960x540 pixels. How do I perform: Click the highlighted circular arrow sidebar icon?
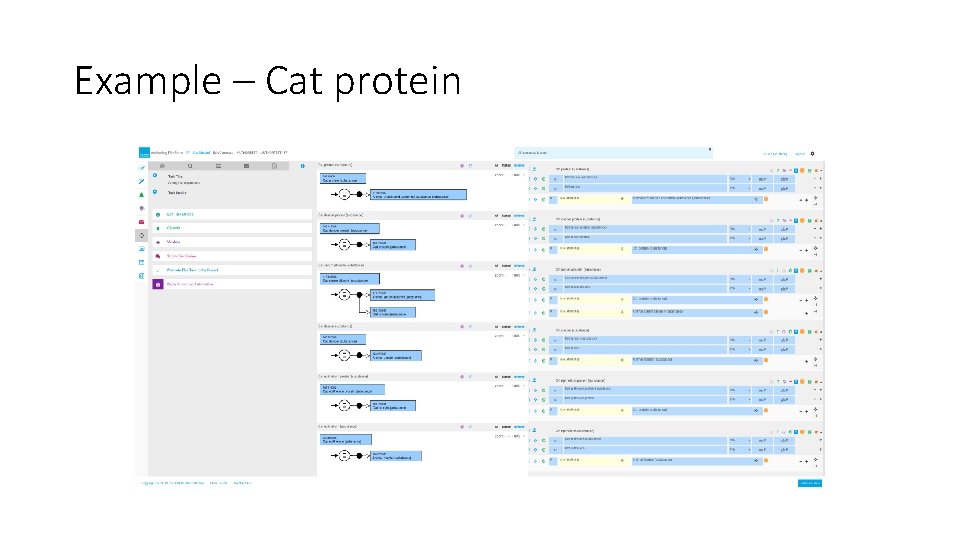pyautogui.click(x=142, y=234)
